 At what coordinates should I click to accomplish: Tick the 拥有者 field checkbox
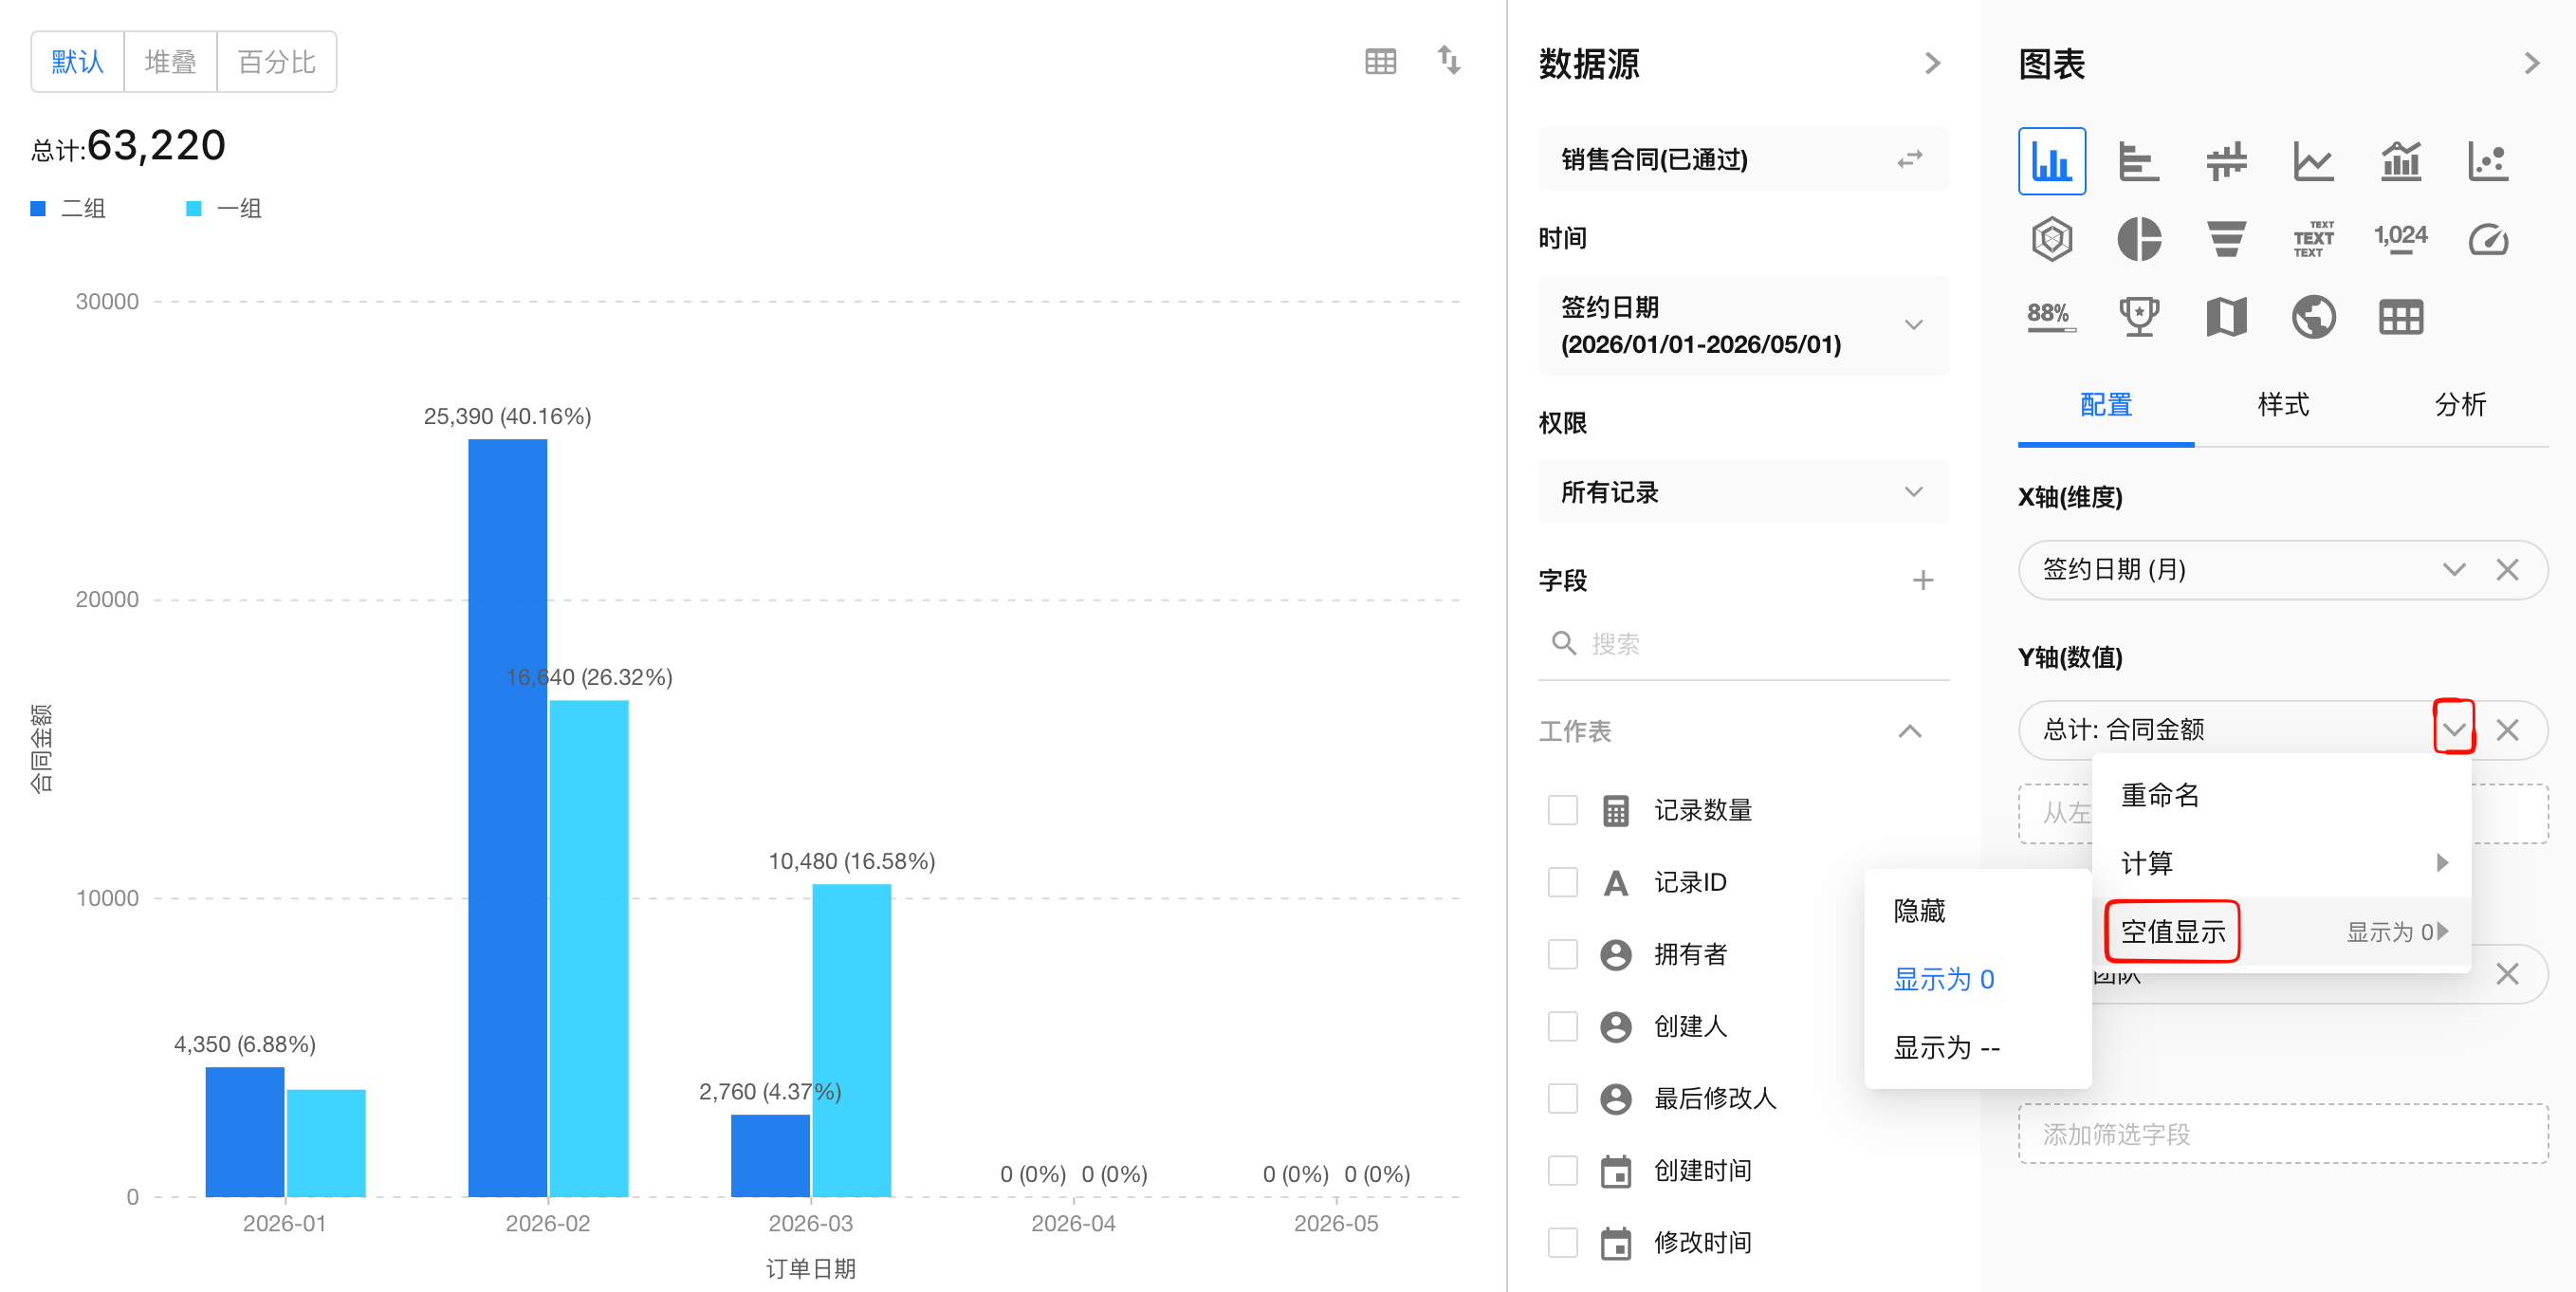pos(1562,954)
